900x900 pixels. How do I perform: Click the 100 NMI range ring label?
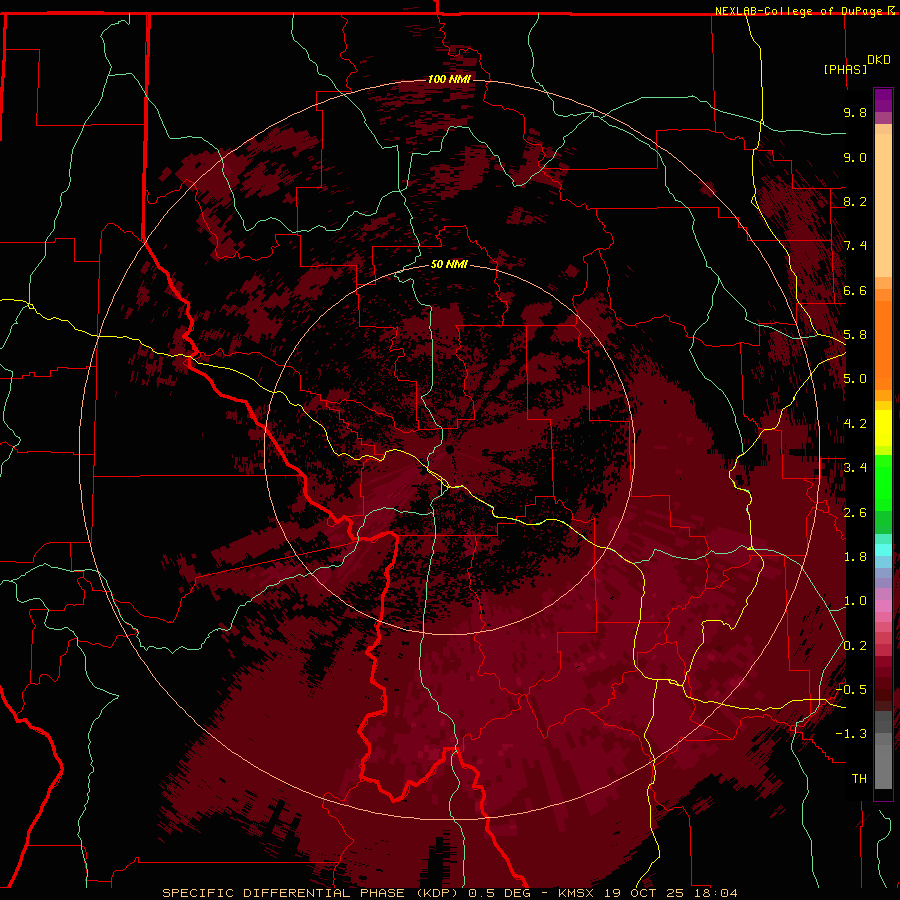pos(449,79)
